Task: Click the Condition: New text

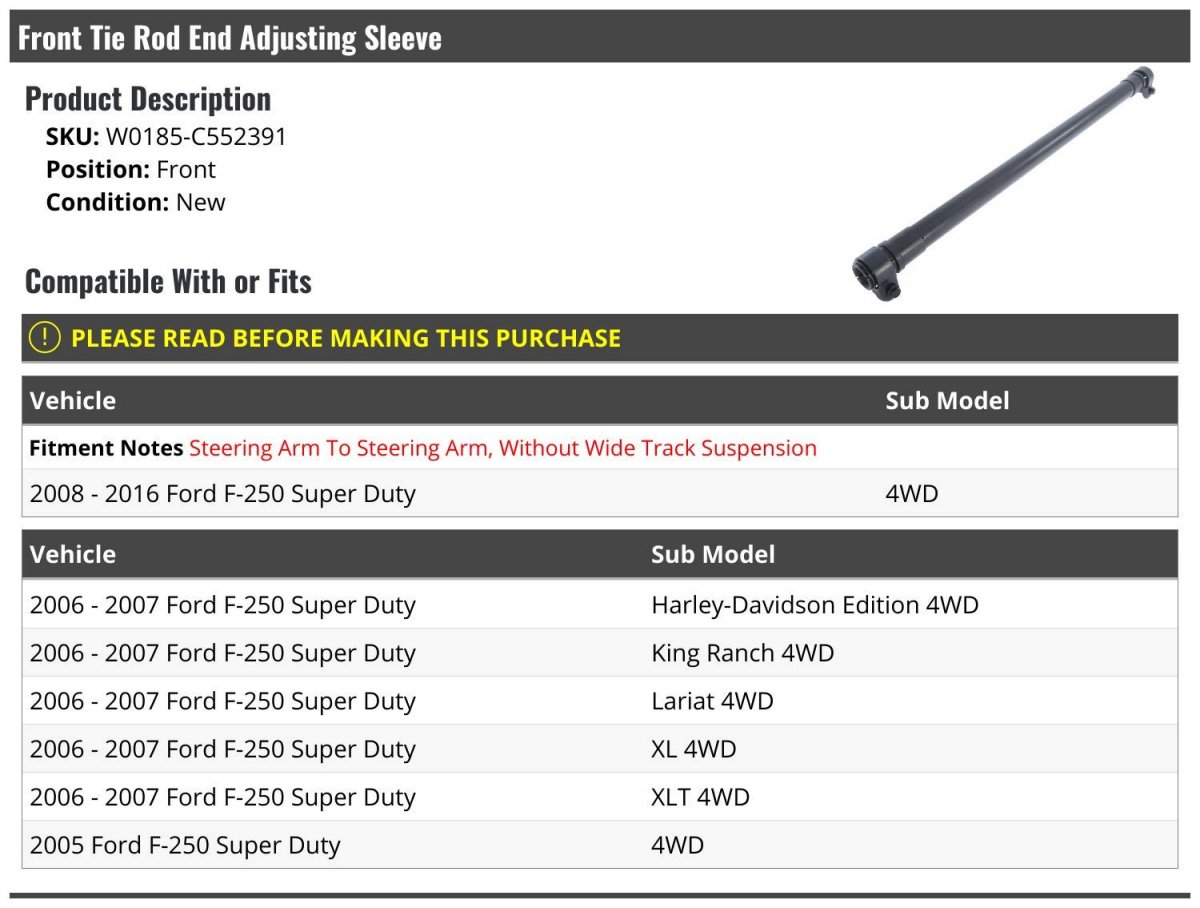Action: point(136,202)
